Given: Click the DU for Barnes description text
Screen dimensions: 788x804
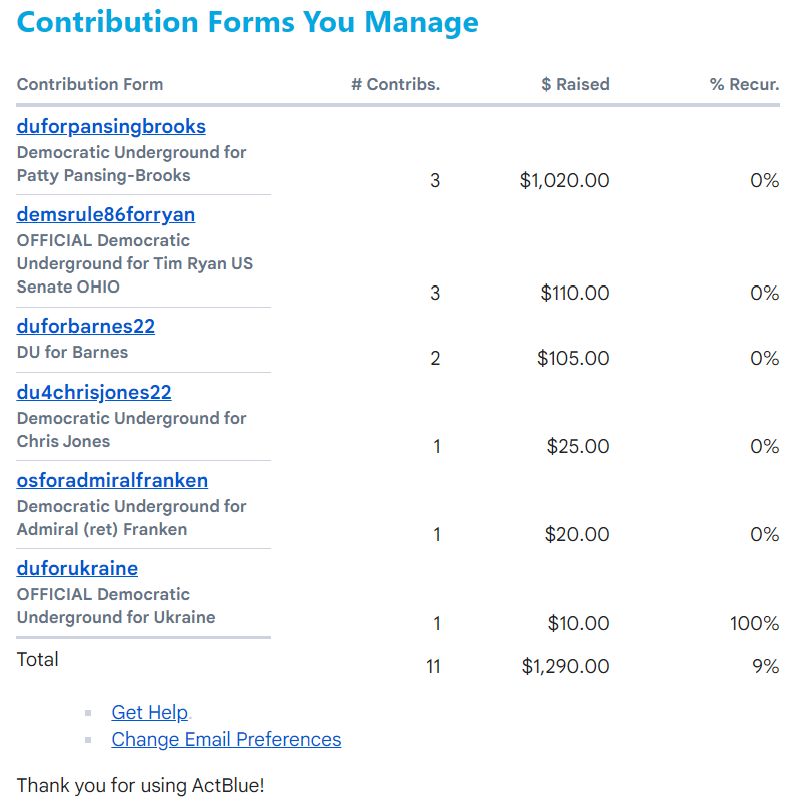Looking at the screenshot, I should pyautogui.click(x=72, y=352).
